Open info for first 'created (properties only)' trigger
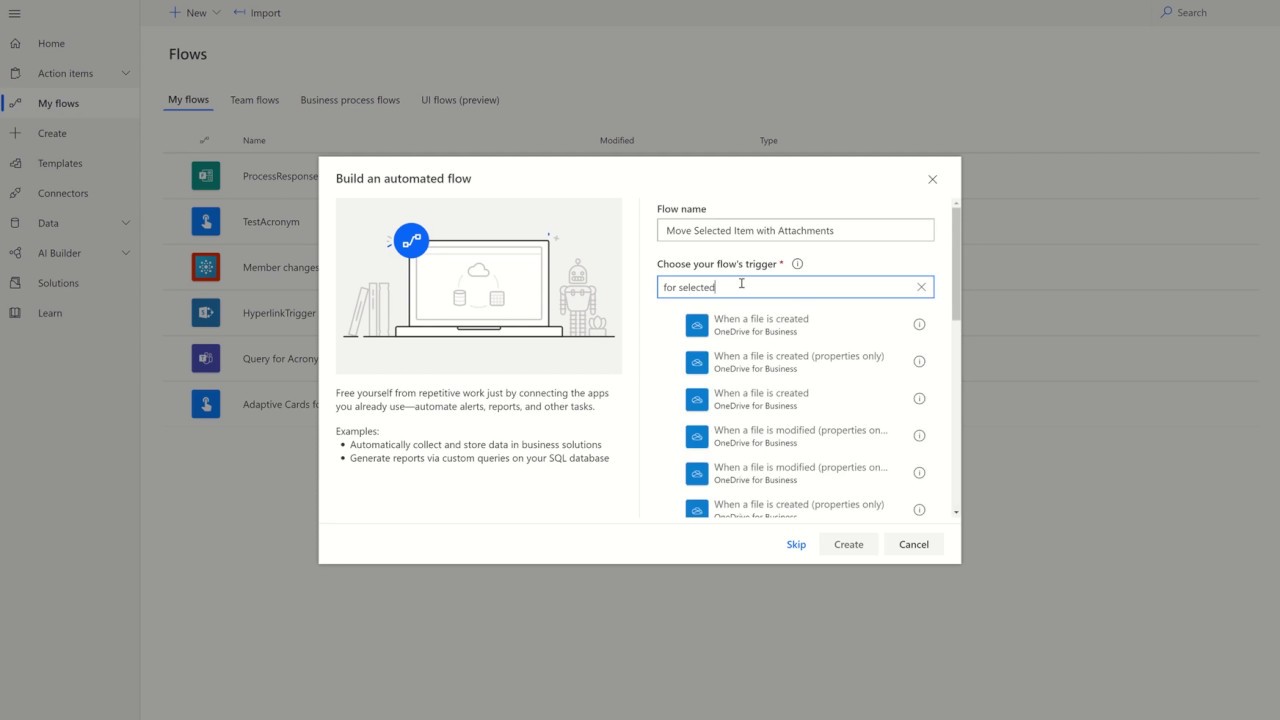This screenshot has width=1280, height=720. coord(919,361)
